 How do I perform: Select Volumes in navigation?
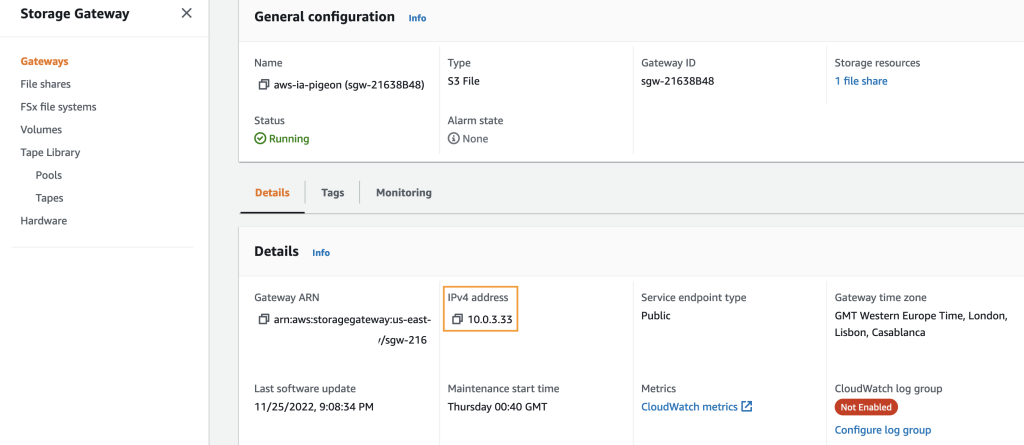(41, 130)
